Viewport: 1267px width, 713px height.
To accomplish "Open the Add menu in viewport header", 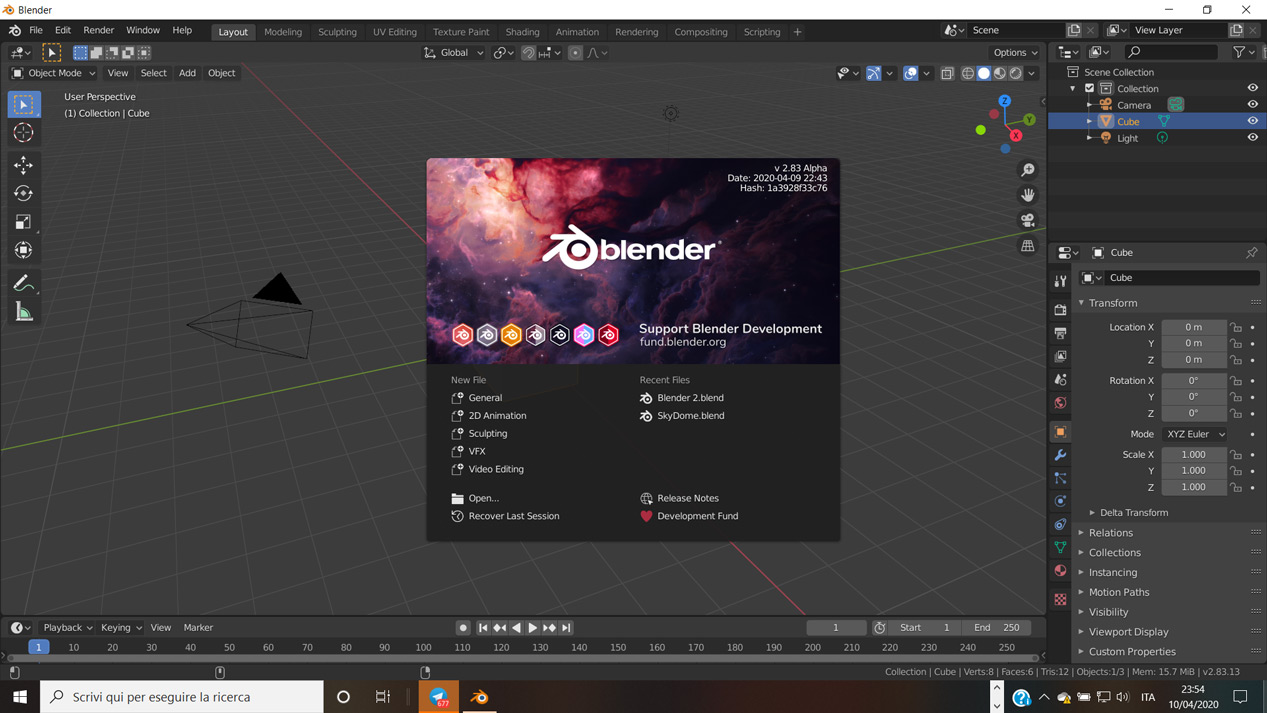I will pos(187,73).
